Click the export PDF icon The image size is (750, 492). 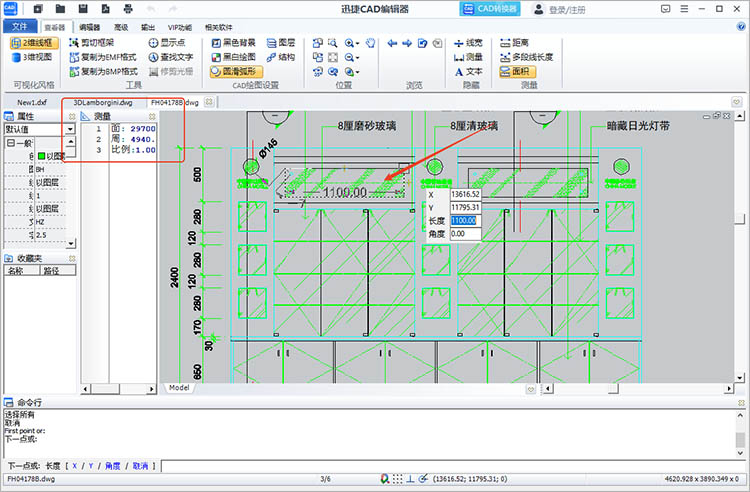pyautogui.click(x=105, y=9)
